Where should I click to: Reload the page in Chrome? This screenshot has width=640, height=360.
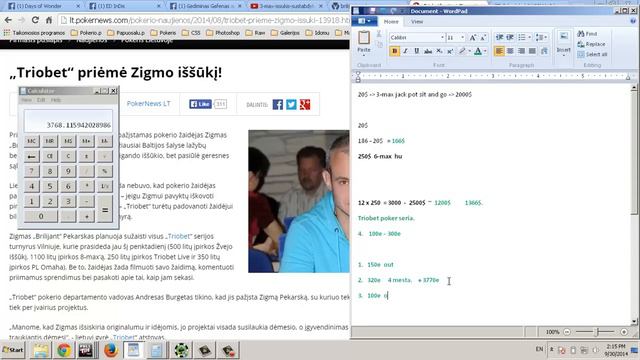coord(35,20)
